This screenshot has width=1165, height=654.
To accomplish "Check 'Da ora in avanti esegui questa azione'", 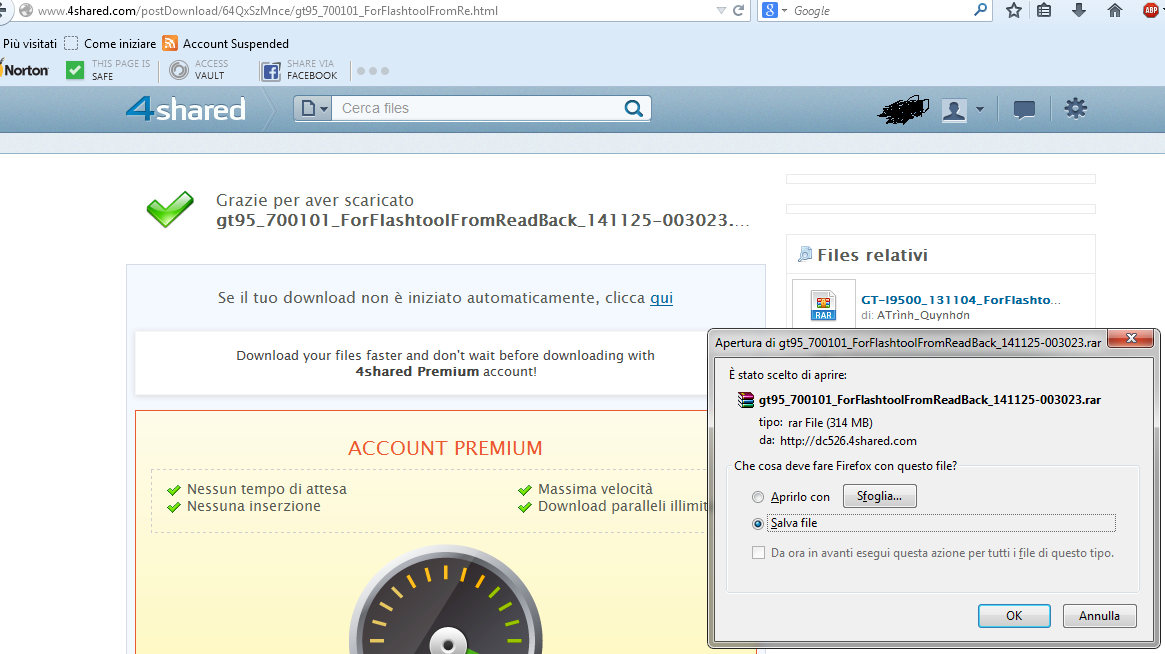I will point(758,553).
